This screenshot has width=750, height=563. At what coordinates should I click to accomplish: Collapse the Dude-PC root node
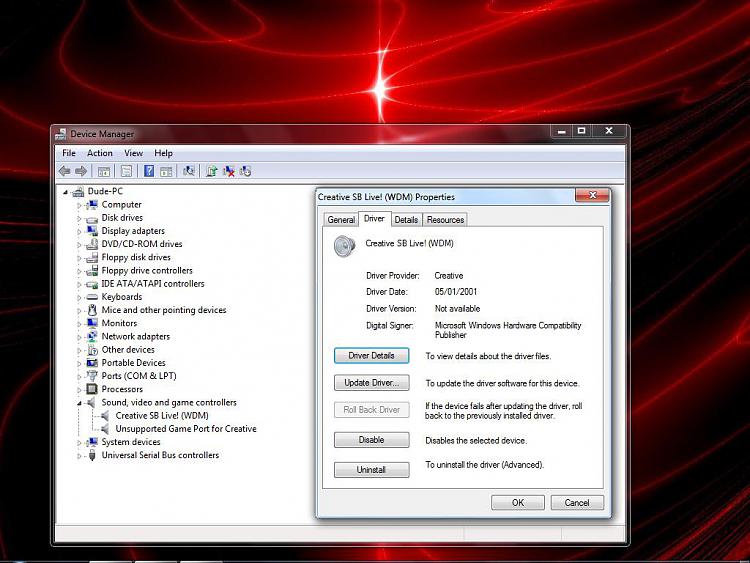coord(66,192)
